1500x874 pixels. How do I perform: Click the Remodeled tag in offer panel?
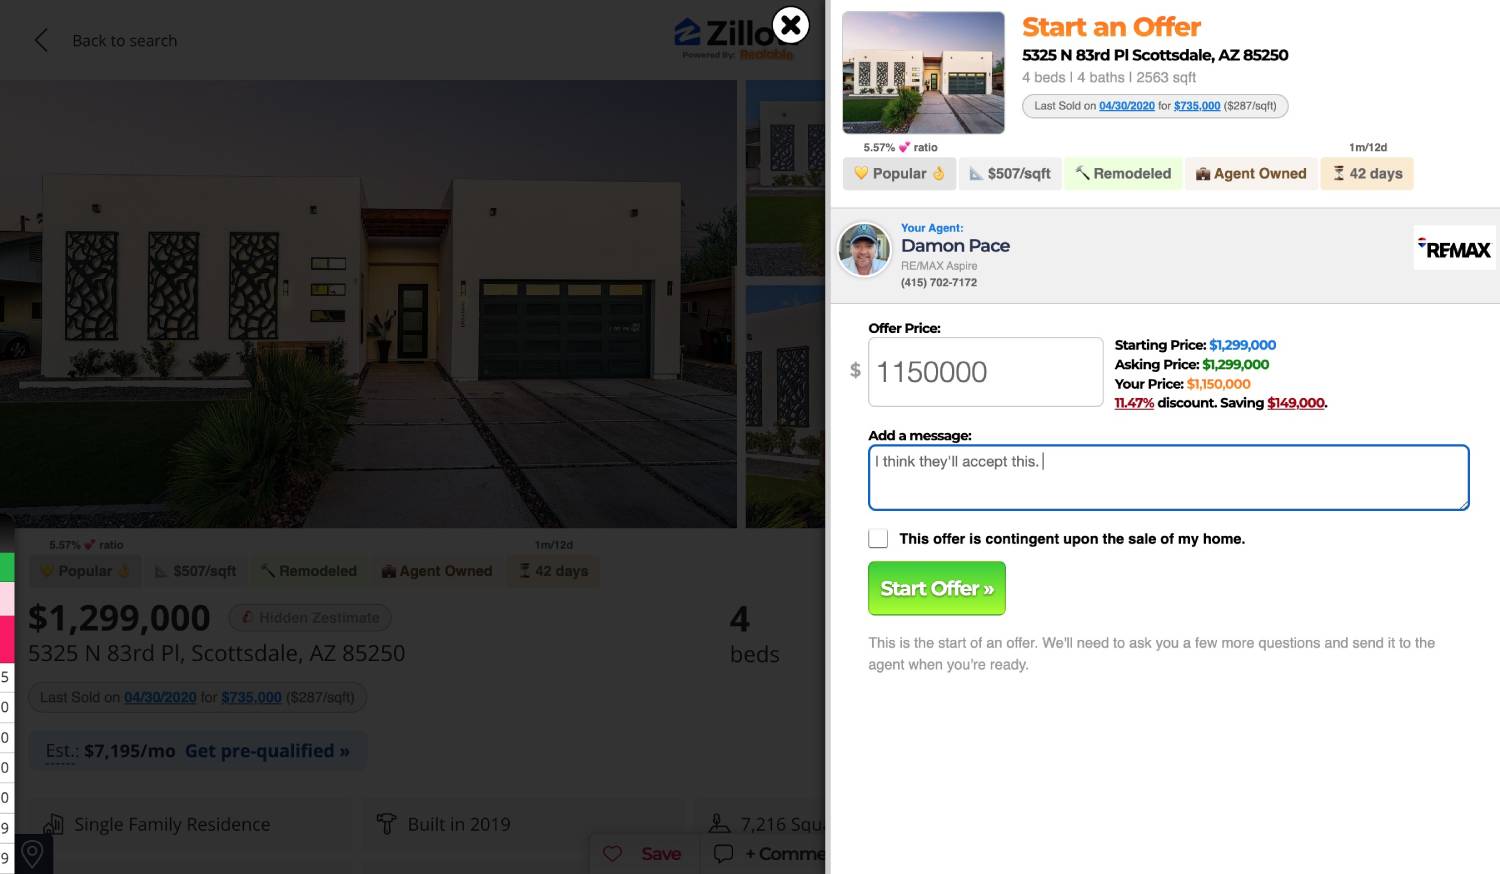1123,173
